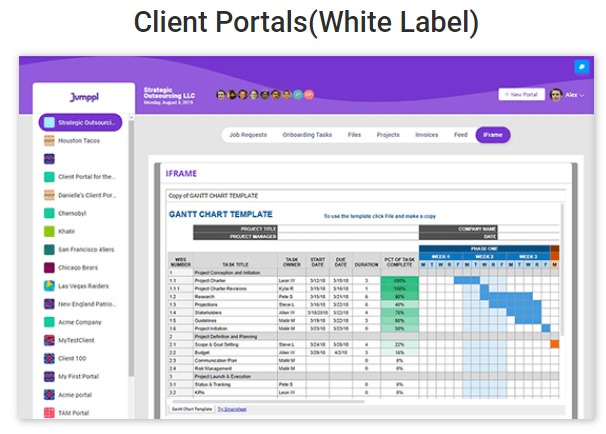Click the sidebar vertical scrollbar
The height and width of the screenshot is (434, 606).
click(x=131, y=247)
